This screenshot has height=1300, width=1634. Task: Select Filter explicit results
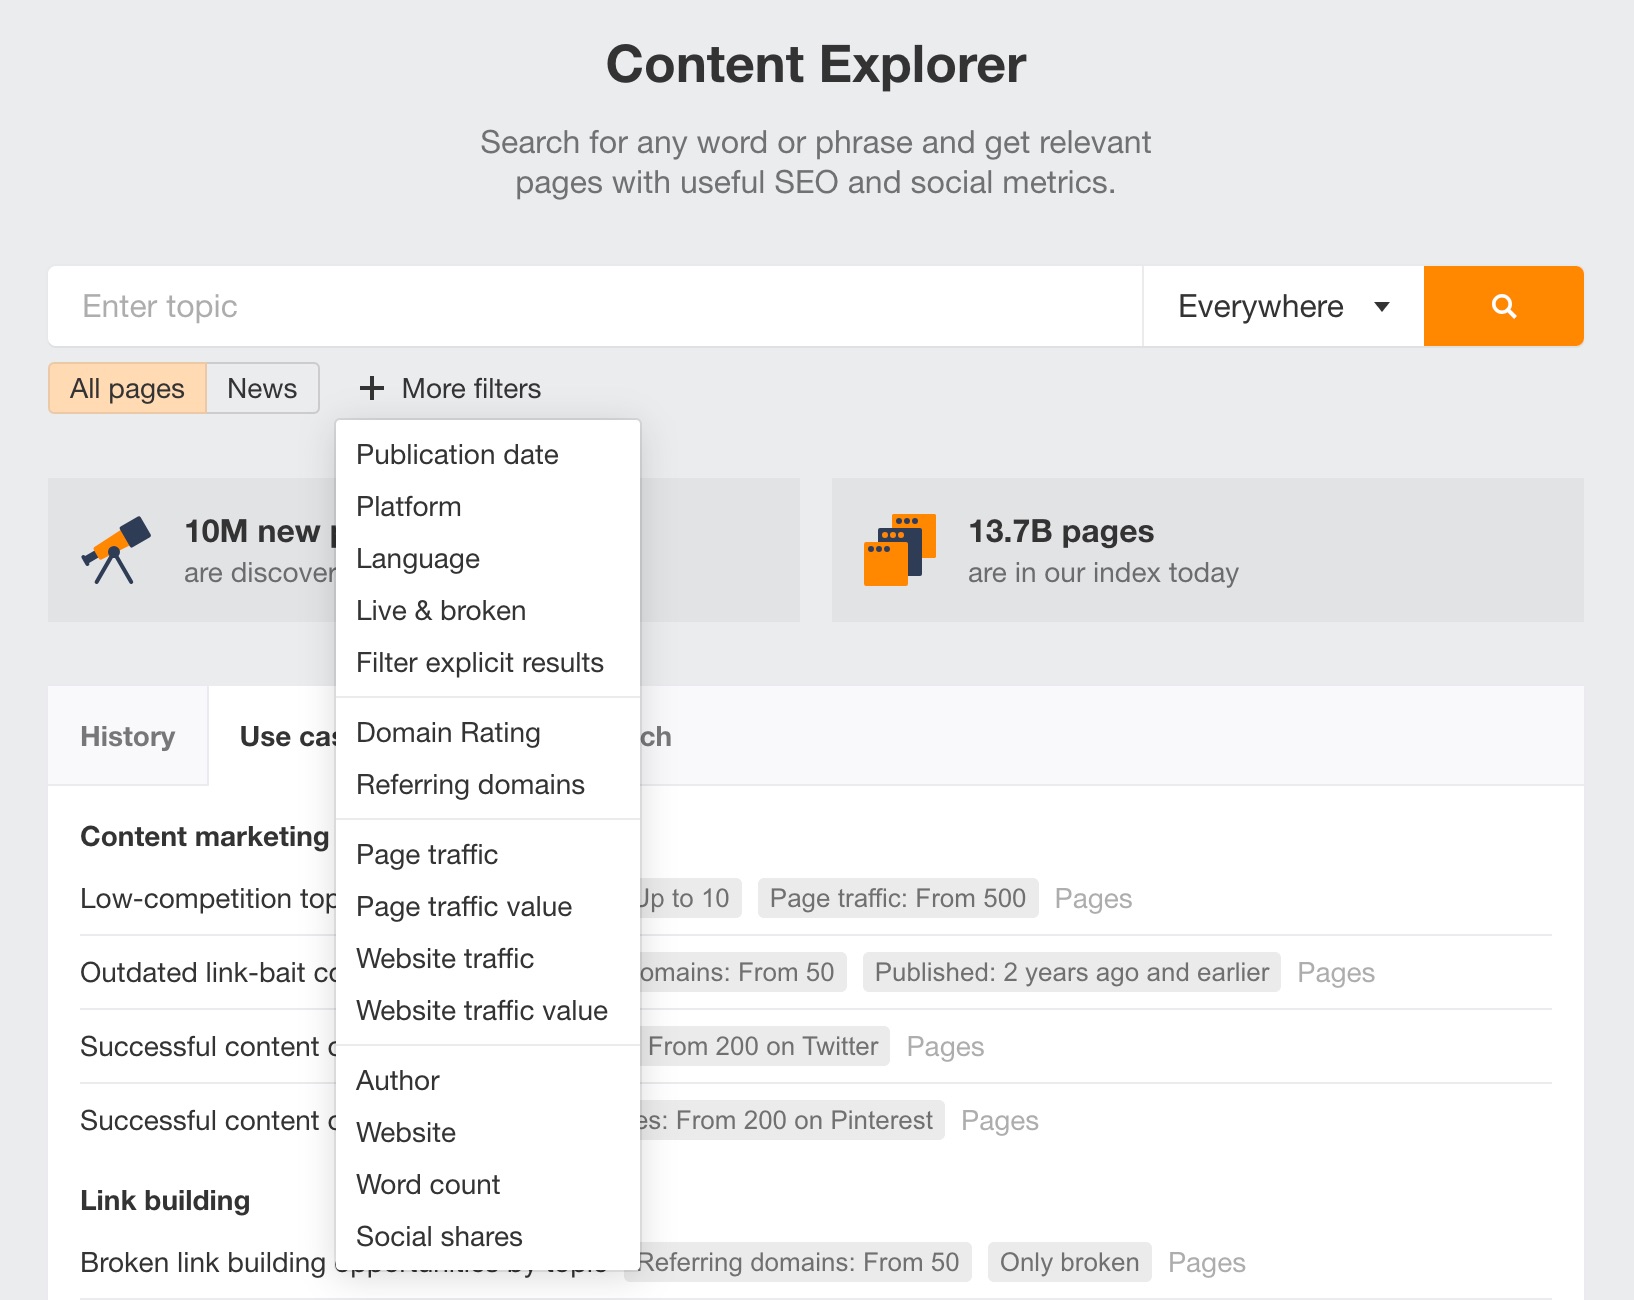click(x=479, y=662)
